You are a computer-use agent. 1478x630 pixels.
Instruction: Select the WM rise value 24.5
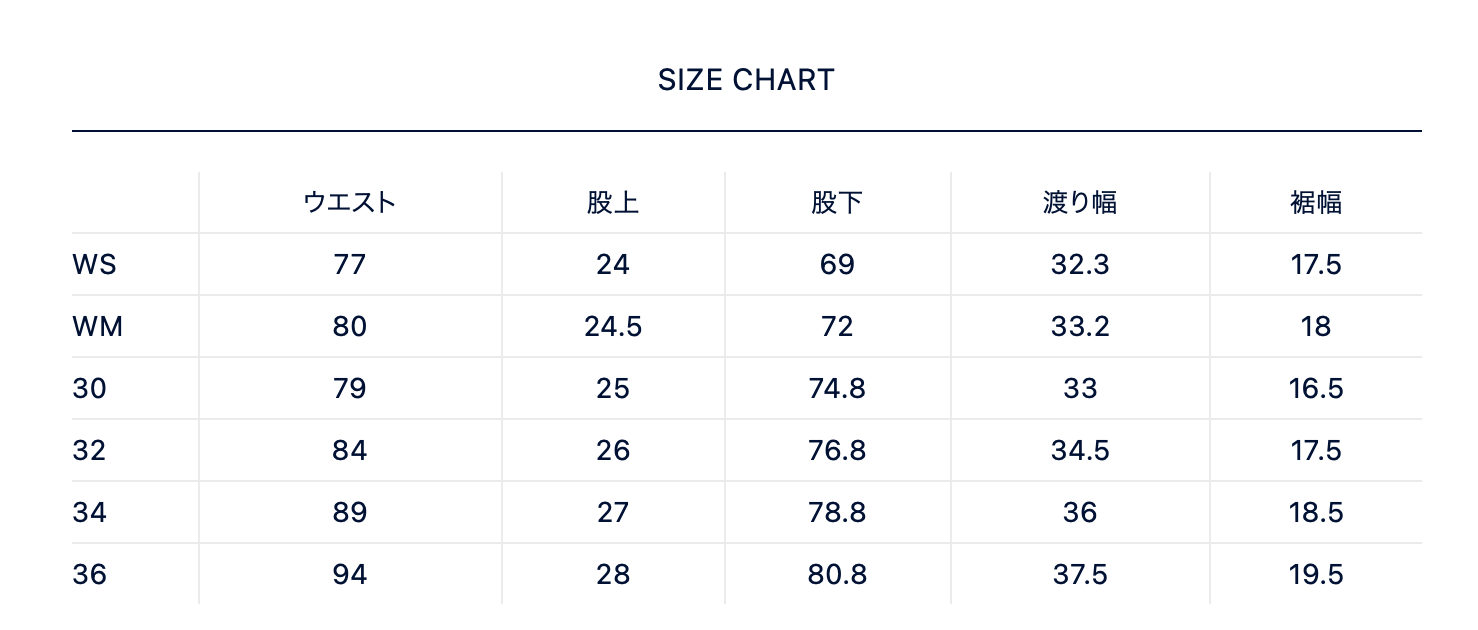tap(613, 327)
